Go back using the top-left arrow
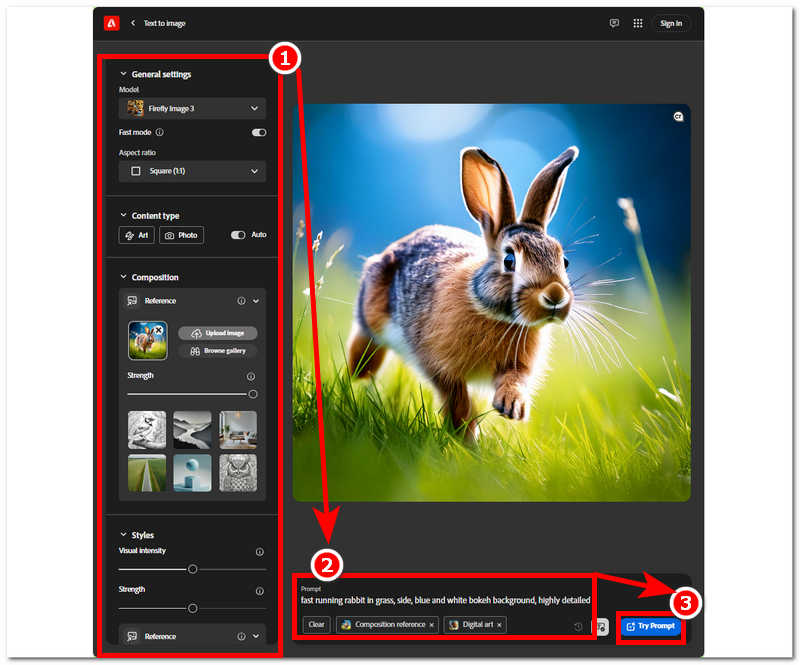This screenshot has height=665, width=800. click(x=133, y=23)
